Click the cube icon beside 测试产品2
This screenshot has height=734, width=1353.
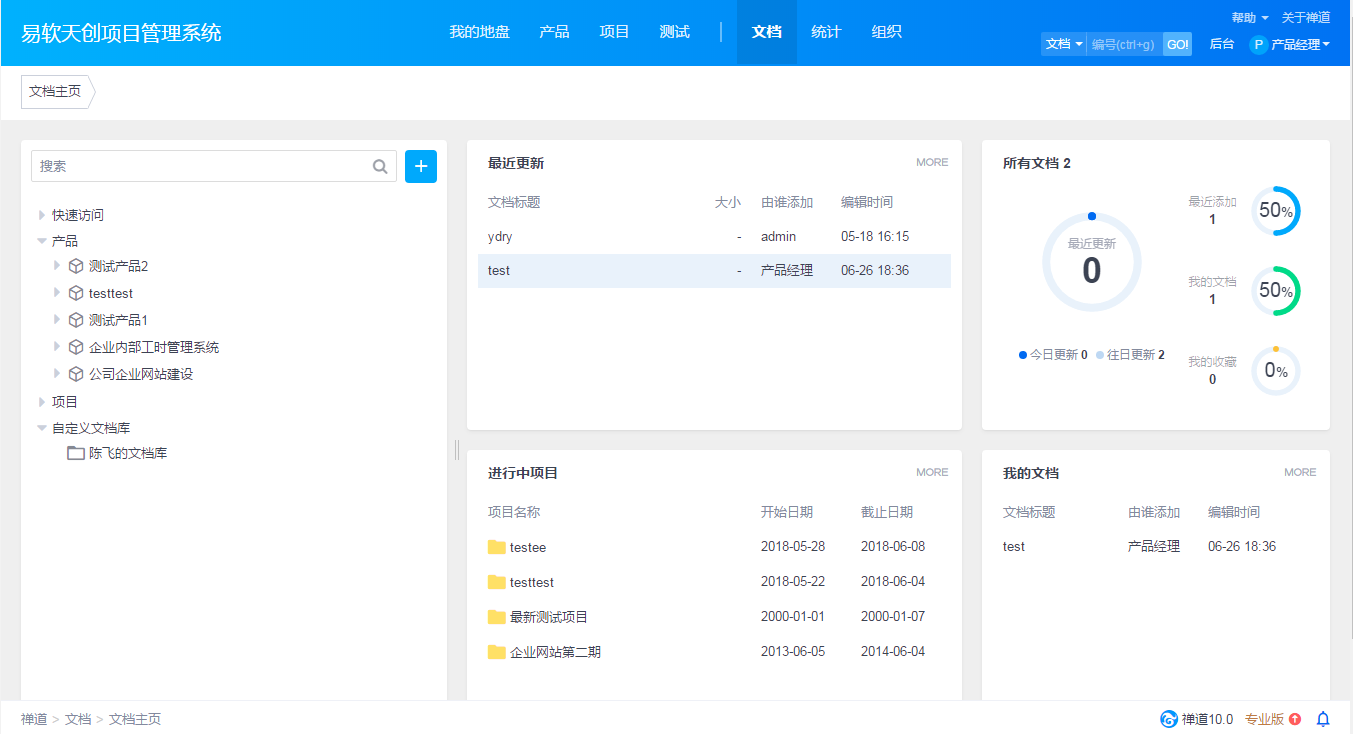click(76, 266)
